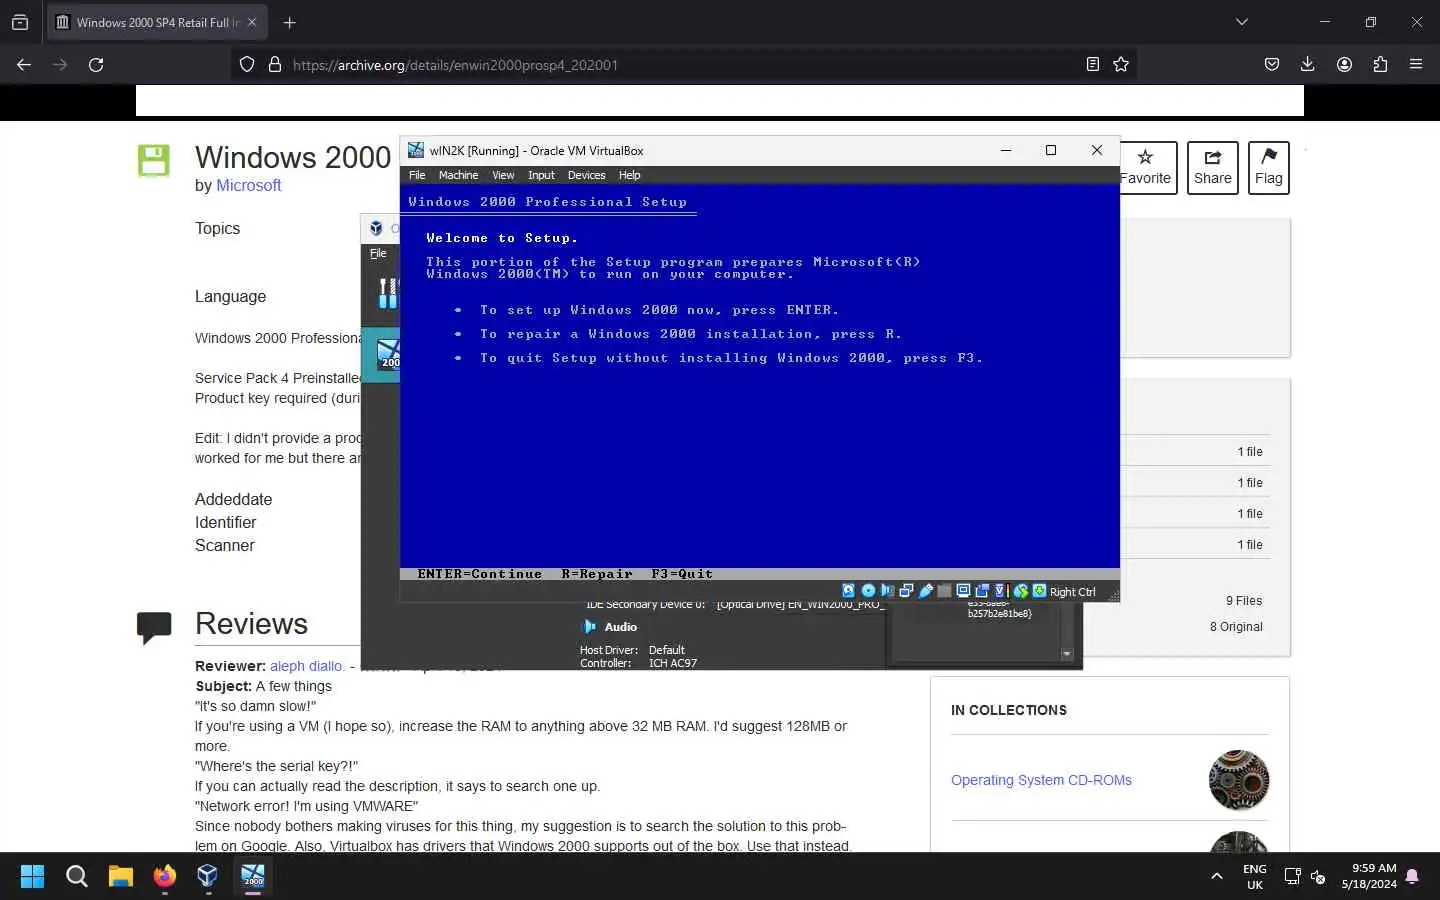
Task: Click the tracking protection shield icon
Action: [247, 64]
